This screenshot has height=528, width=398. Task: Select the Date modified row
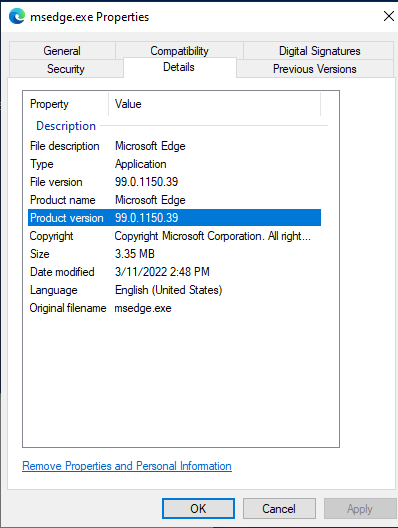[174, 272]
